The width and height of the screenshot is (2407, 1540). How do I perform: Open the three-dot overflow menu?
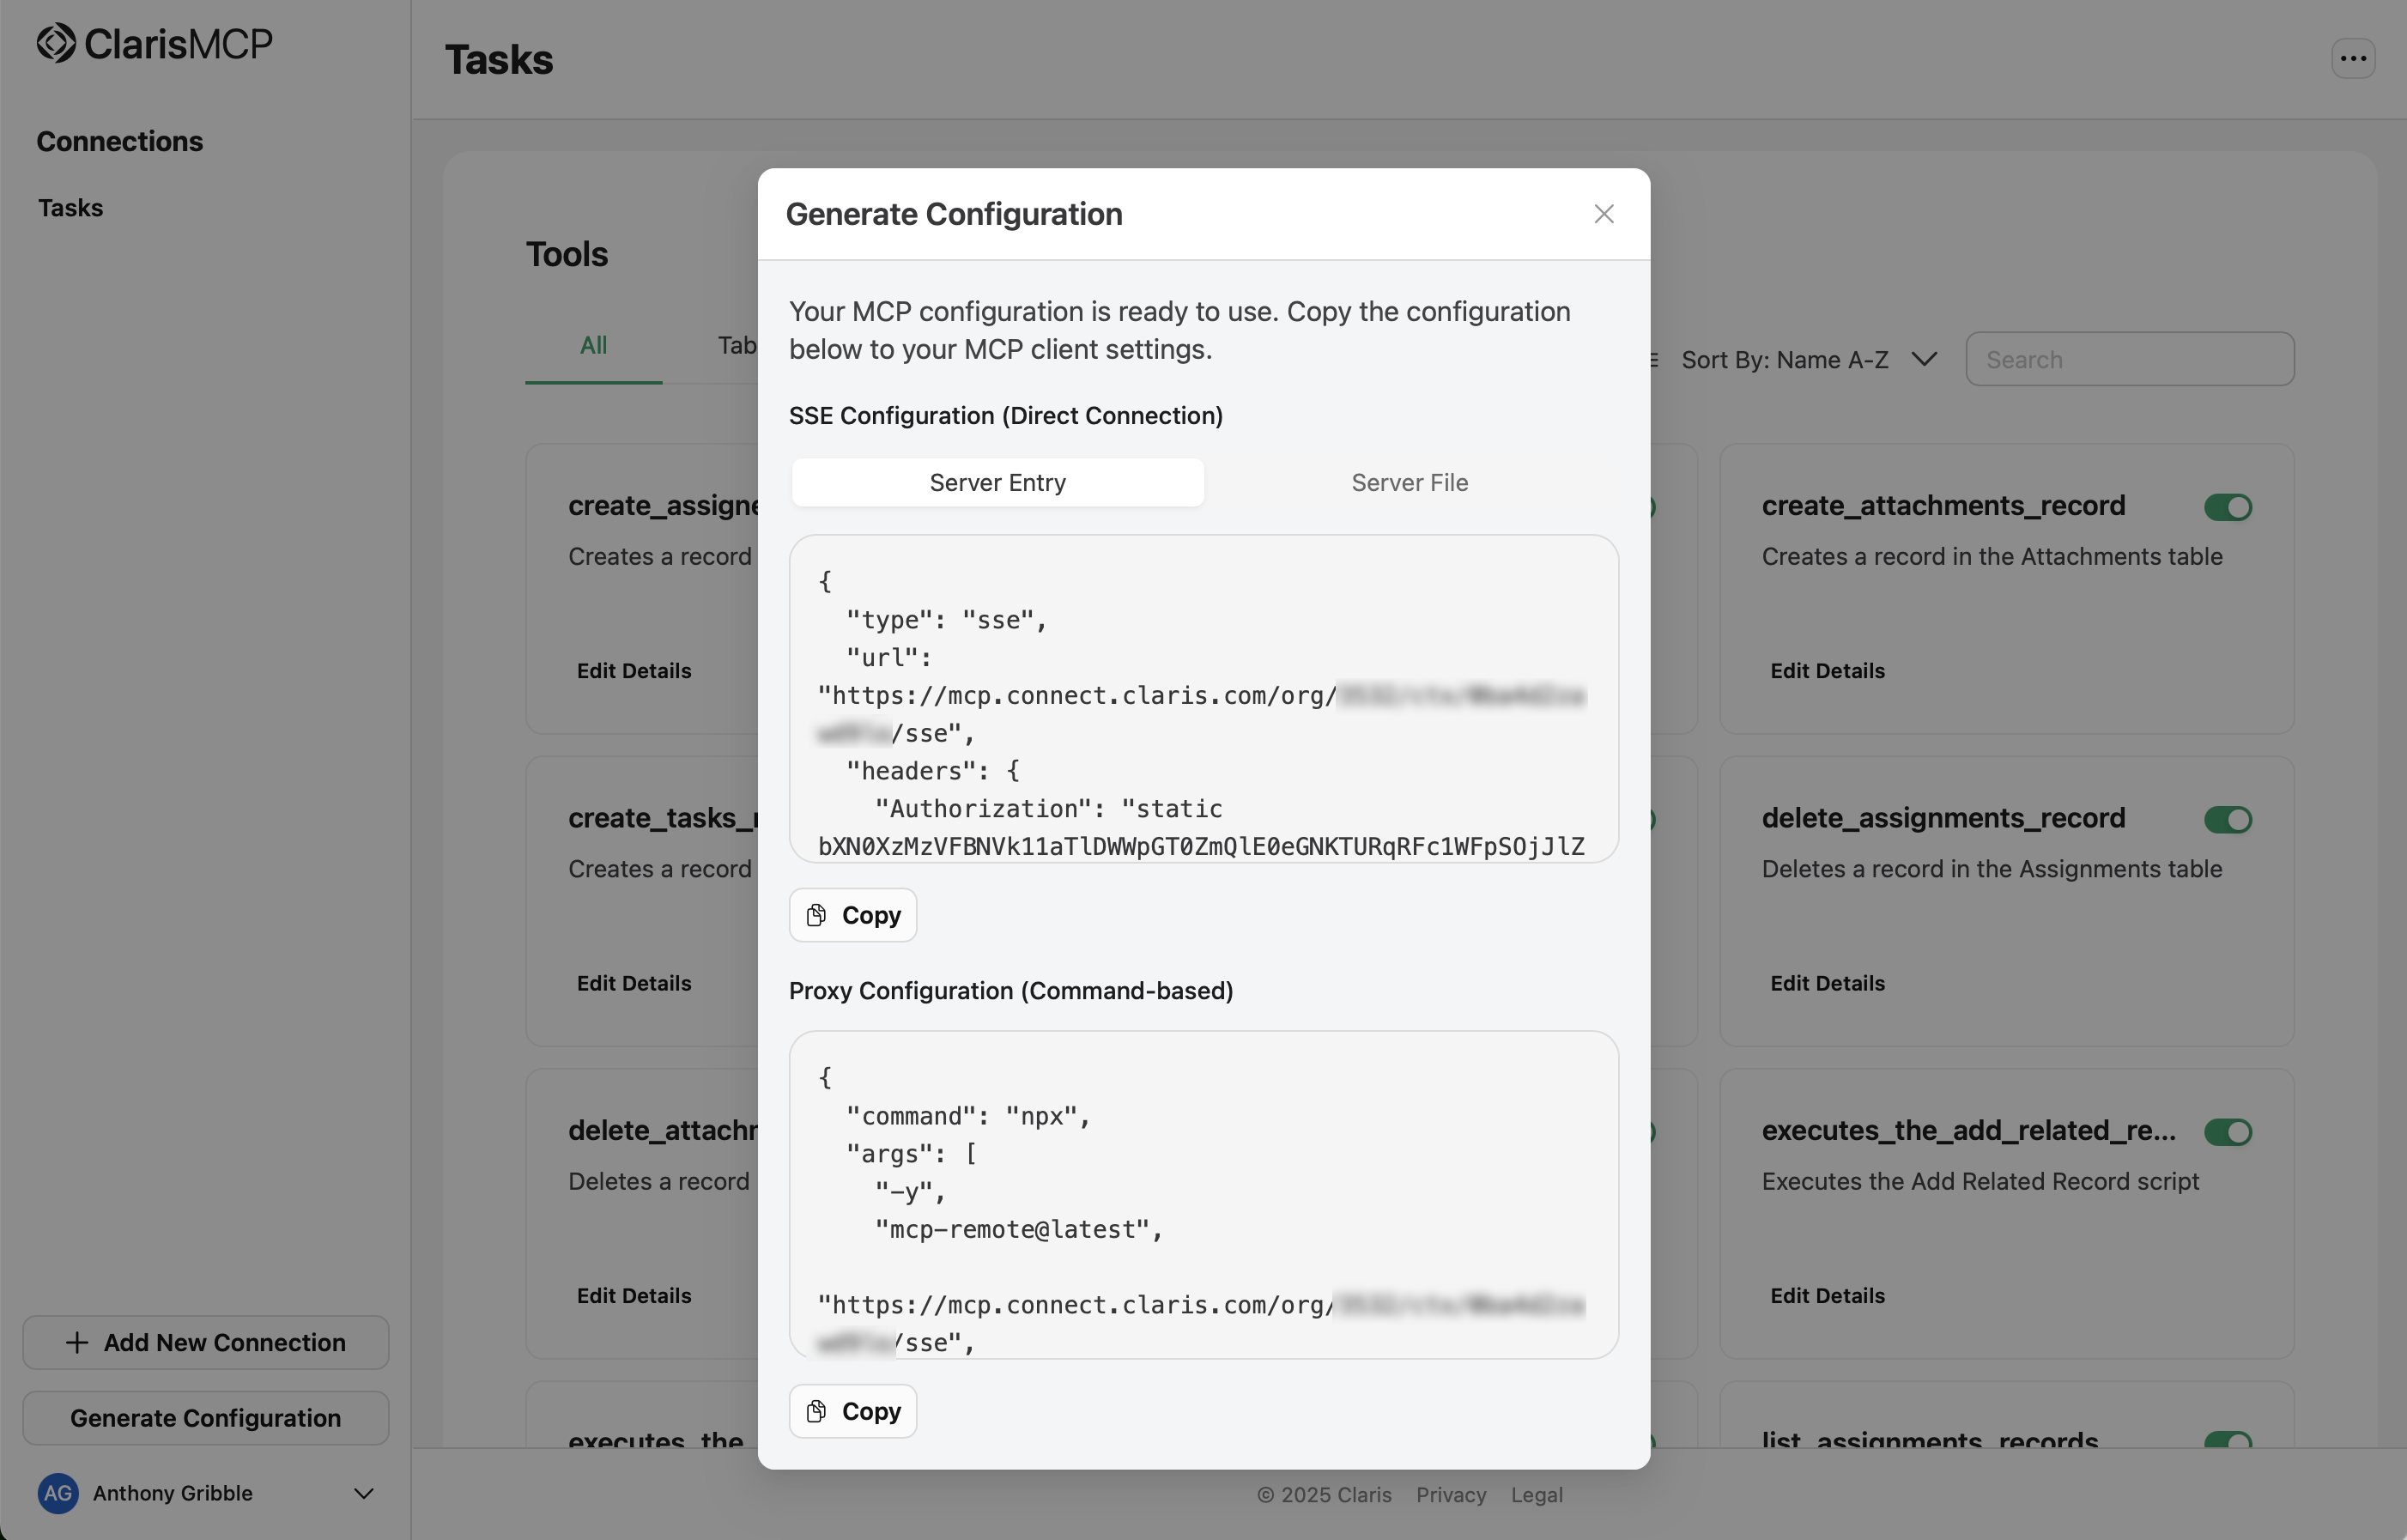2352,58
